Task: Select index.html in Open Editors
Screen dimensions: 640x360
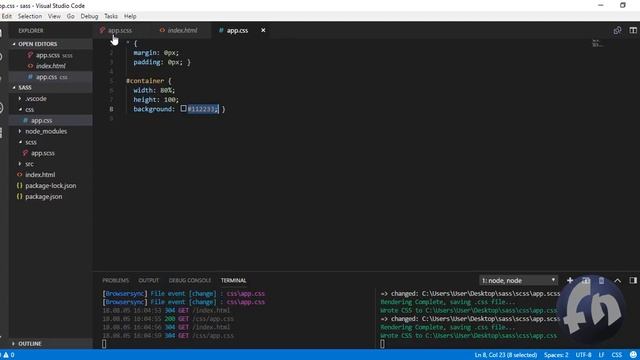Action: [51, 66]
